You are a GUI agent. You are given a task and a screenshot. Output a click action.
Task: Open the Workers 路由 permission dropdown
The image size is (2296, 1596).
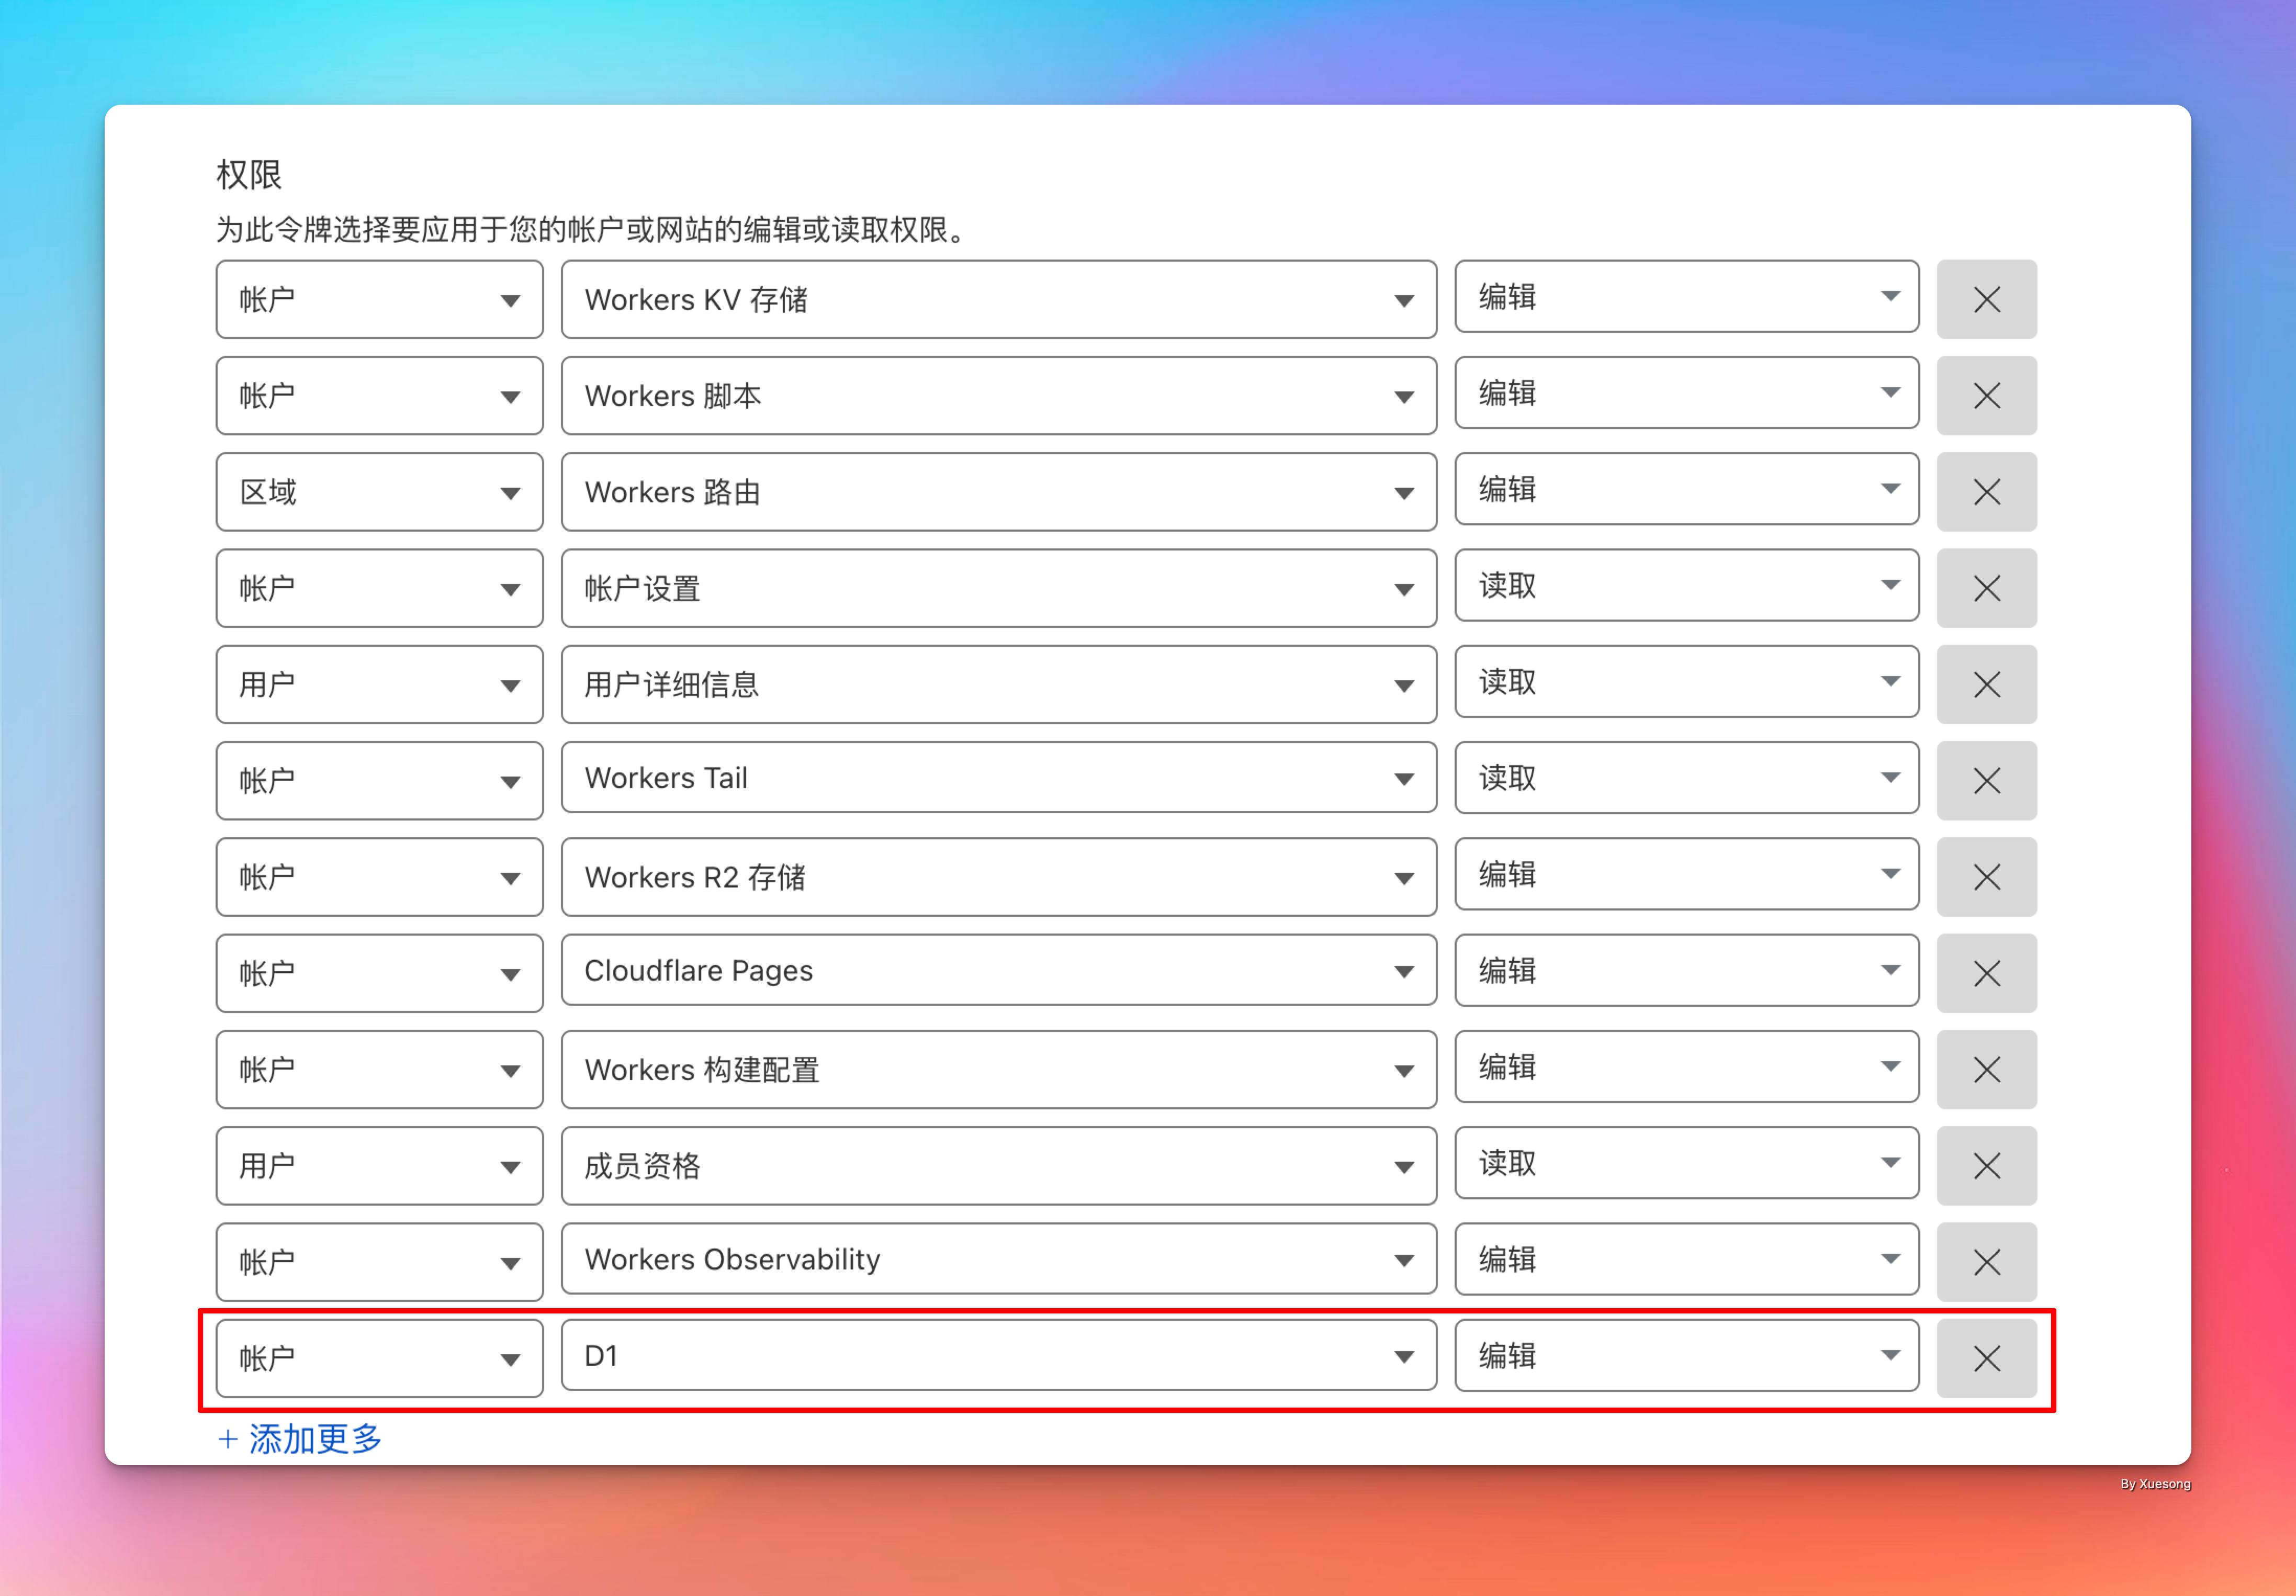pyautogui.click(x=999, y=492)
